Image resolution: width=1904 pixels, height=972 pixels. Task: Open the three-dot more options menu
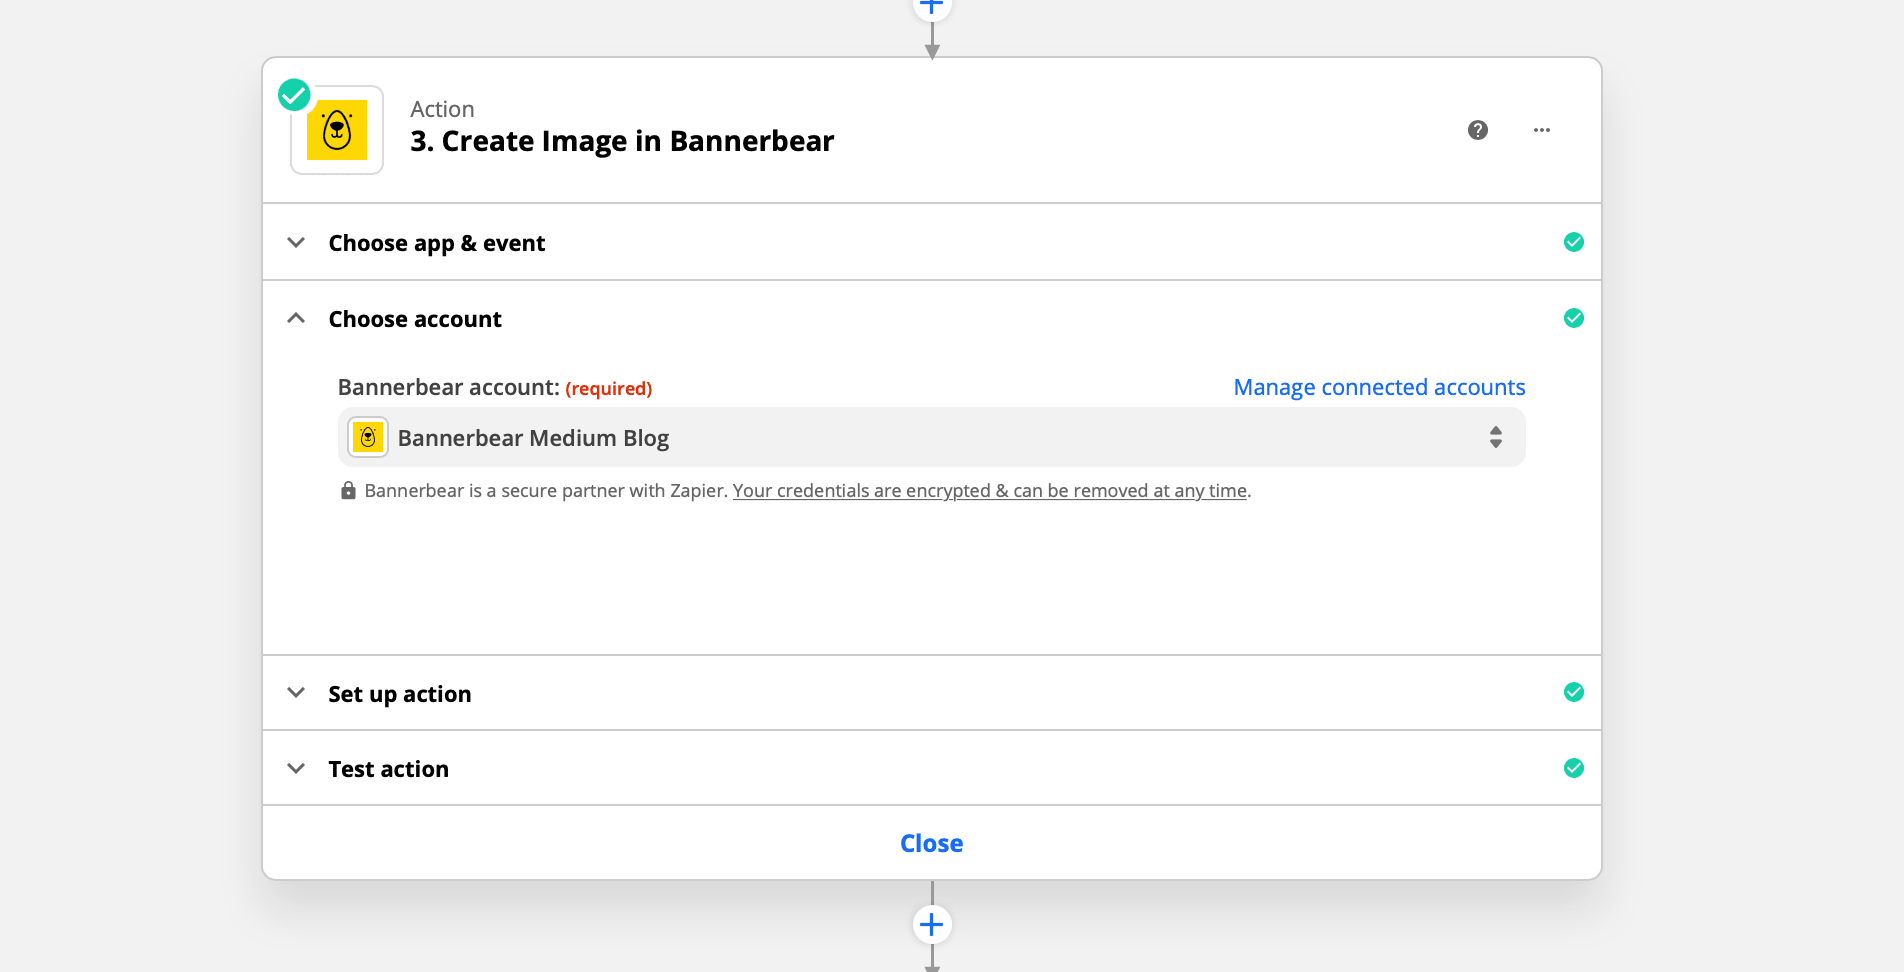click(x=1541, y=130)
